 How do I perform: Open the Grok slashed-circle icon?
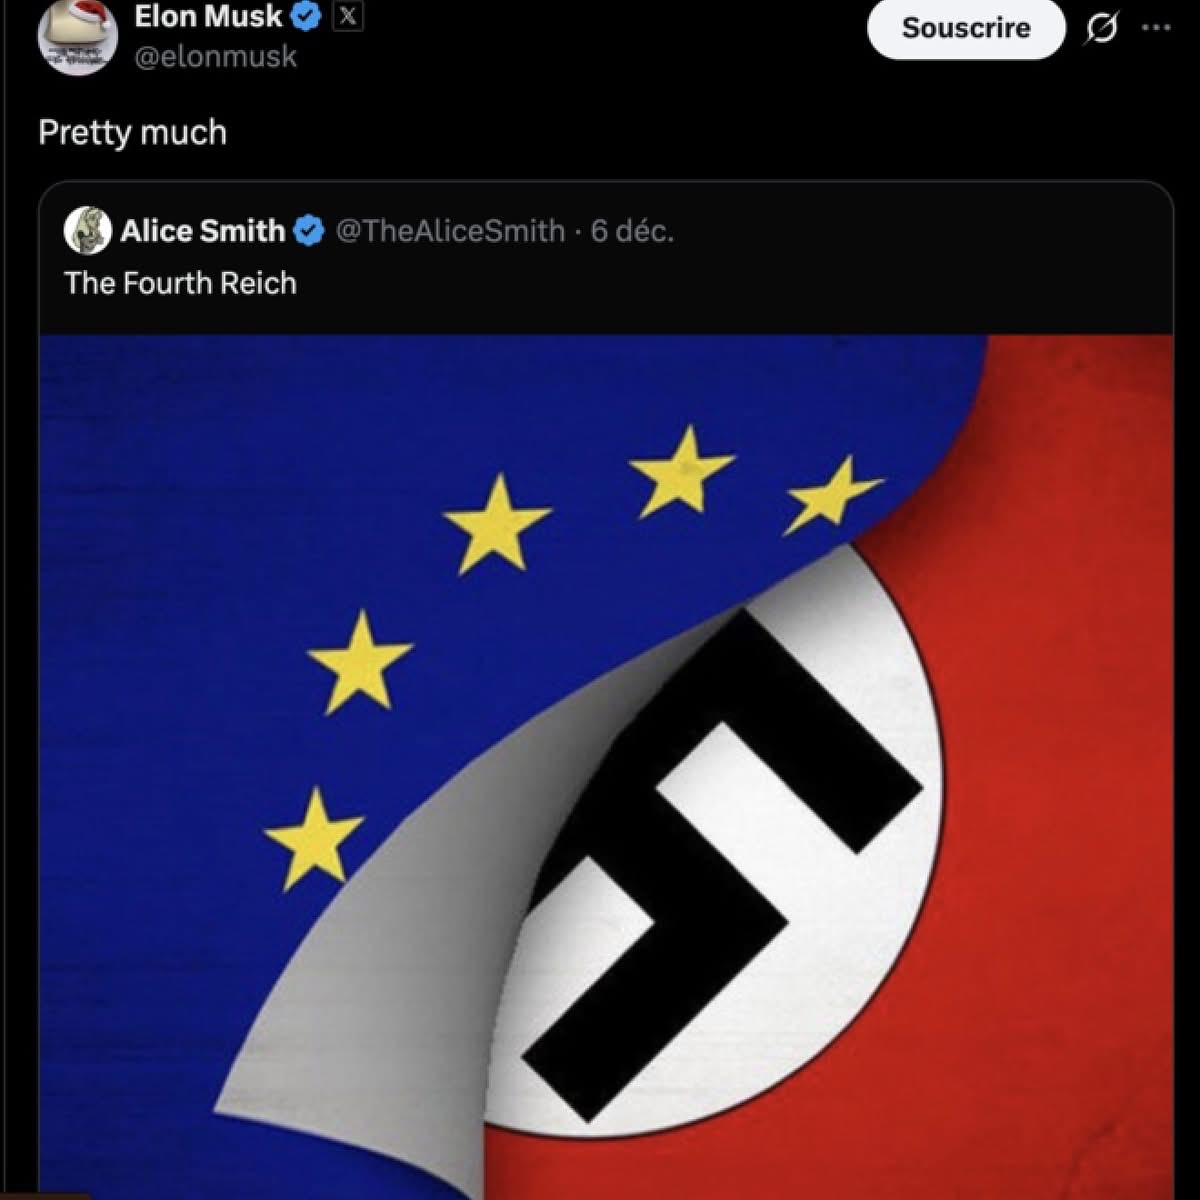1101,30
